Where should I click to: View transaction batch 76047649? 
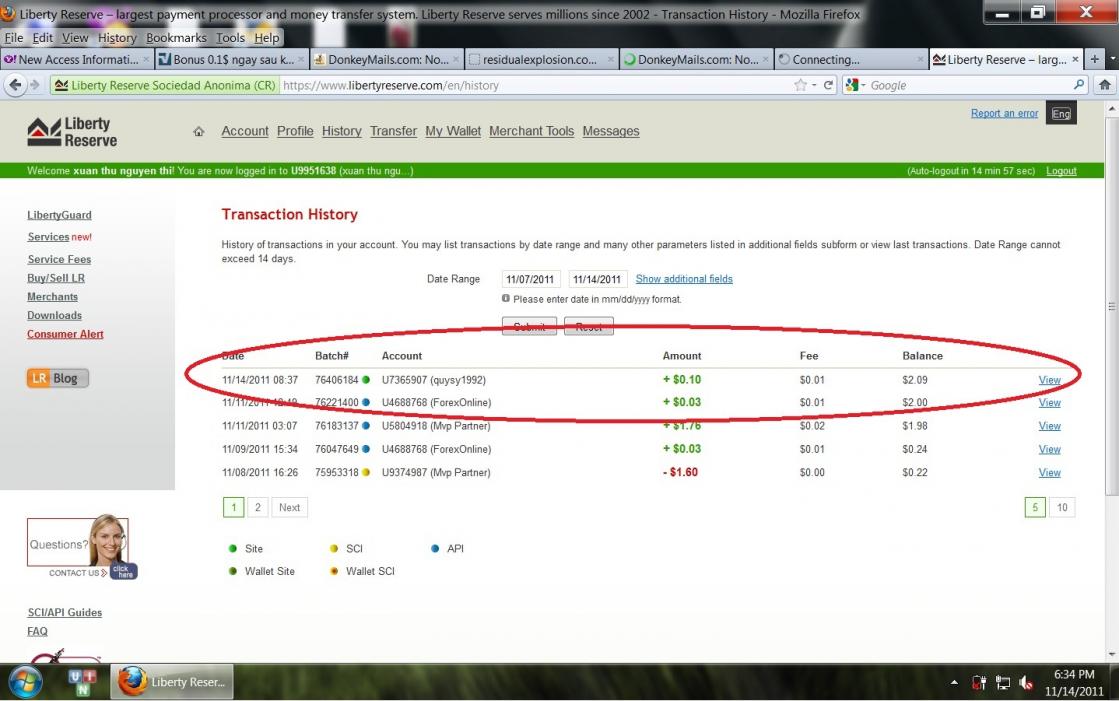(x=1049, y=449)
